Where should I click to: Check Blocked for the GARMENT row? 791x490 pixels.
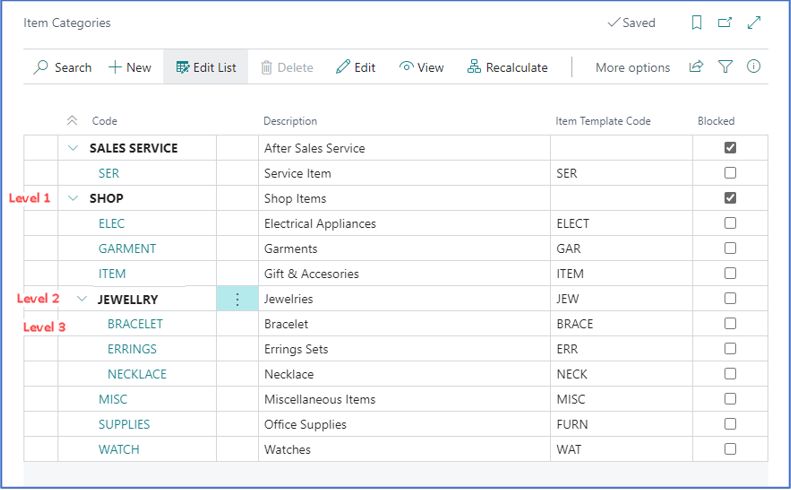coord(730,248)
